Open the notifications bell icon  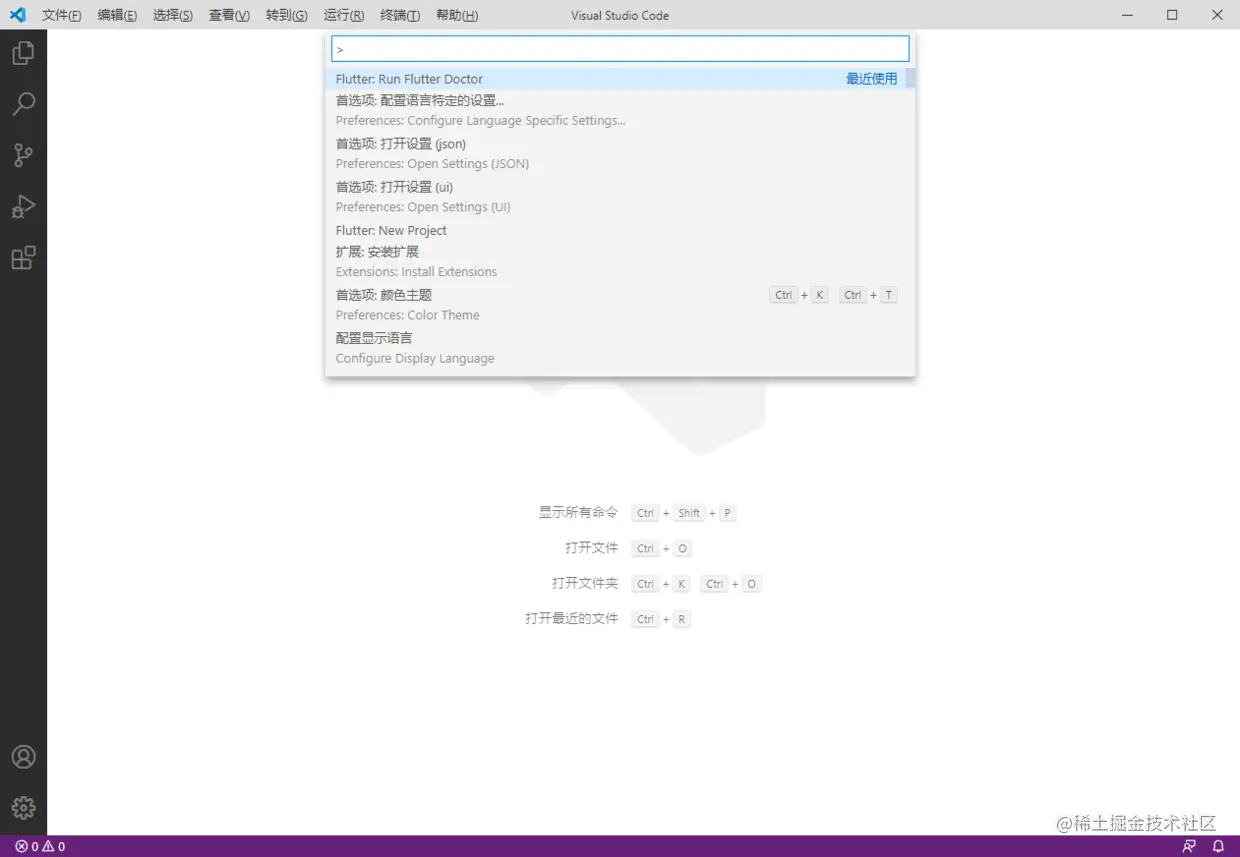tap(1218, 846)
